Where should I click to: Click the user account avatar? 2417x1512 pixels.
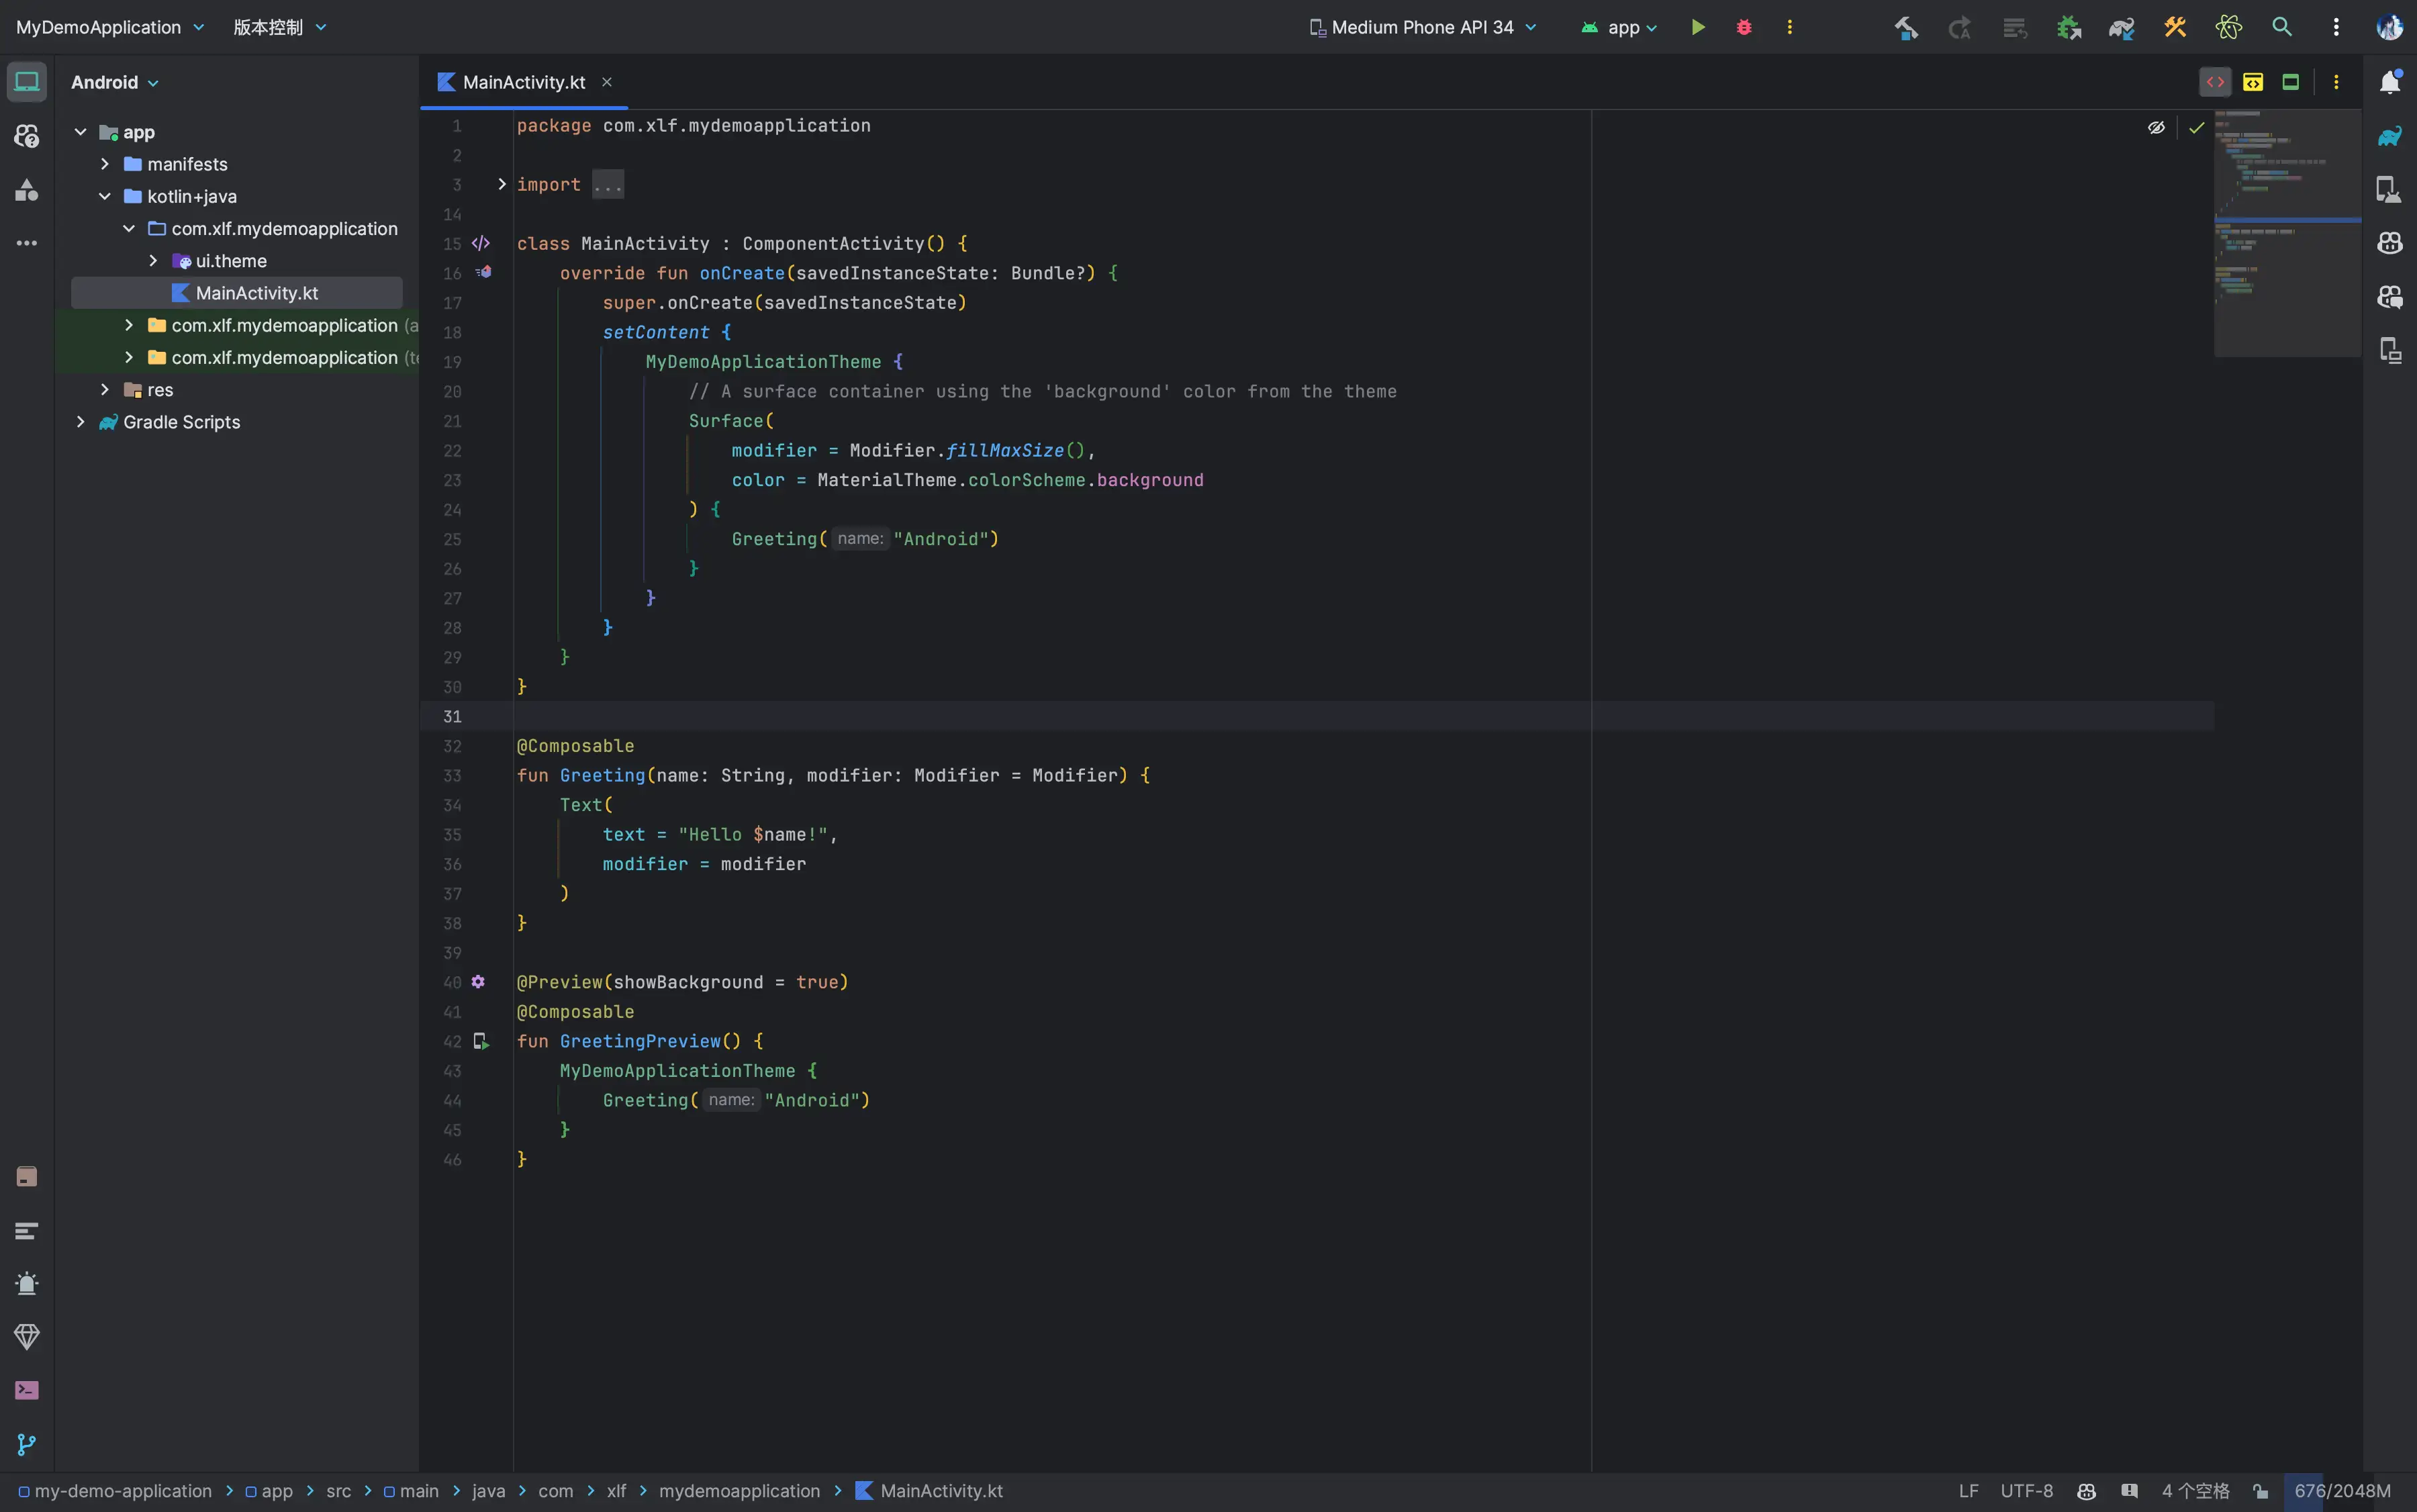tap(2389, 27)
